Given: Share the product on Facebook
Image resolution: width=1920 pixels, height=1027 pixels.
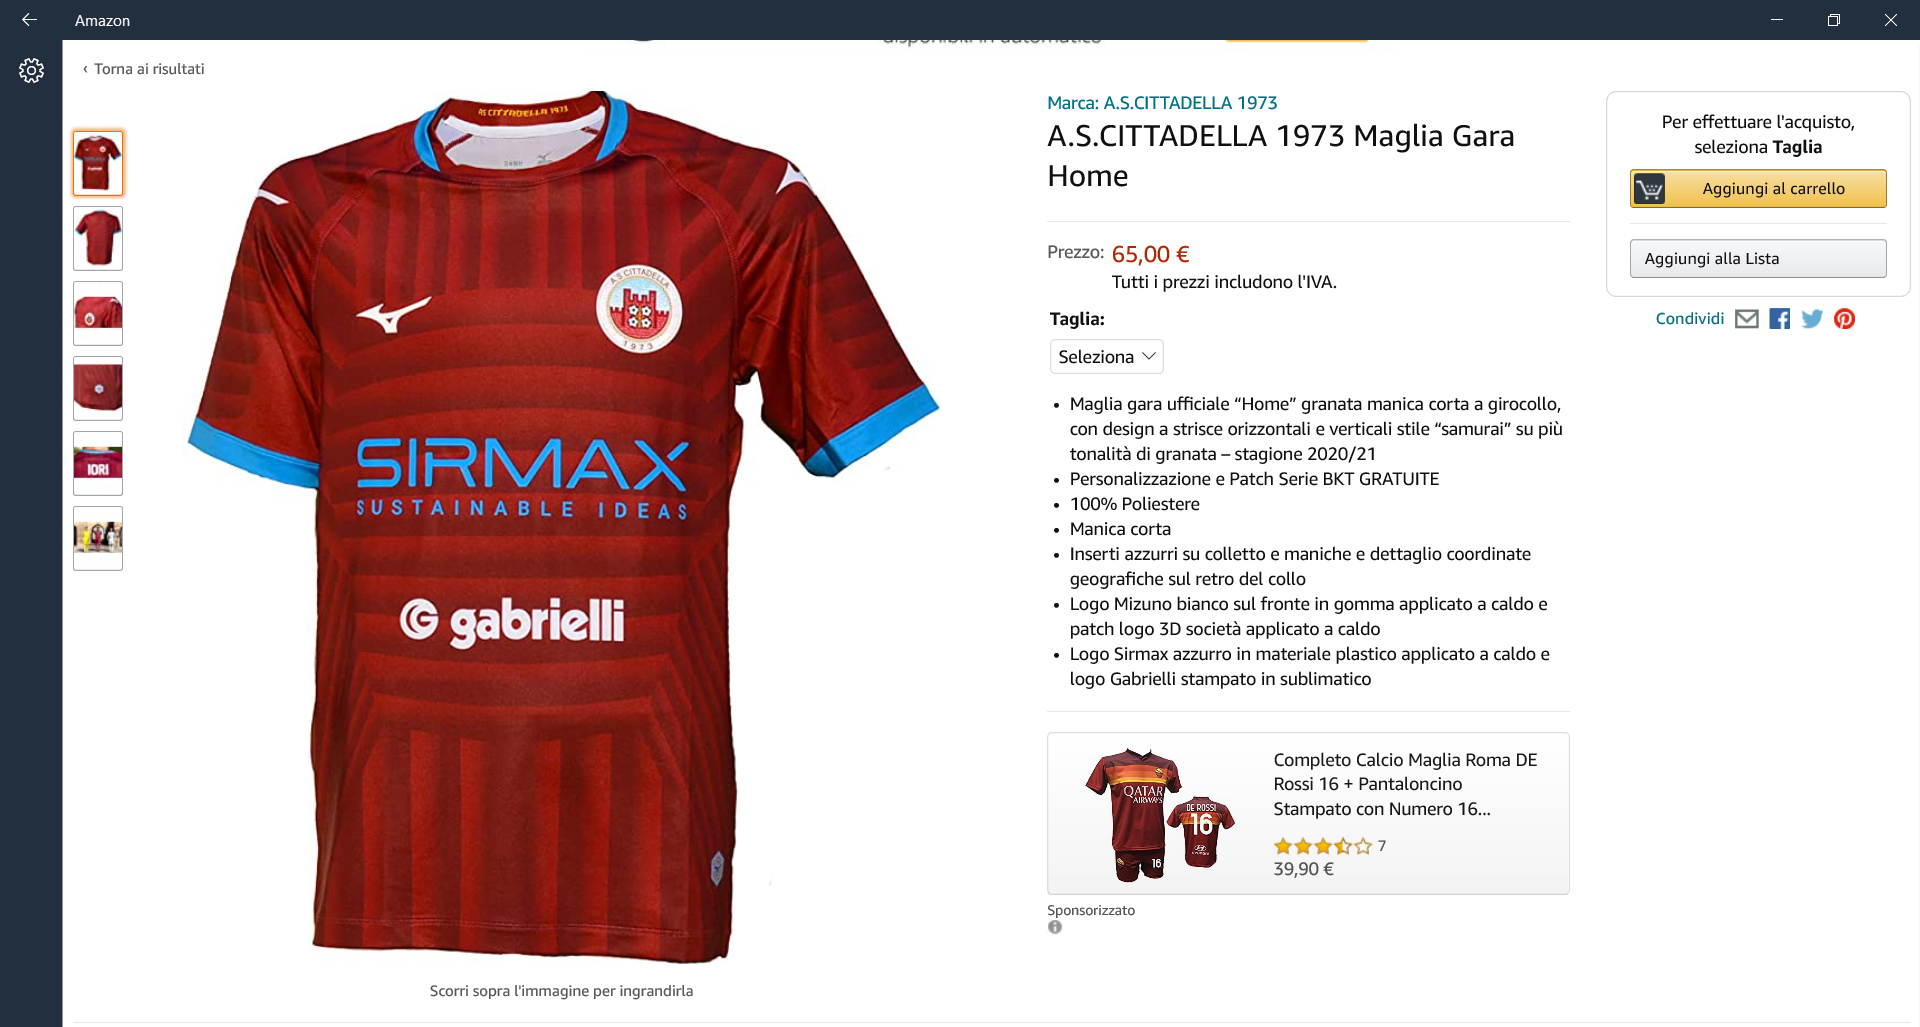Looking at the screenshot, I should click(1779, 319).
